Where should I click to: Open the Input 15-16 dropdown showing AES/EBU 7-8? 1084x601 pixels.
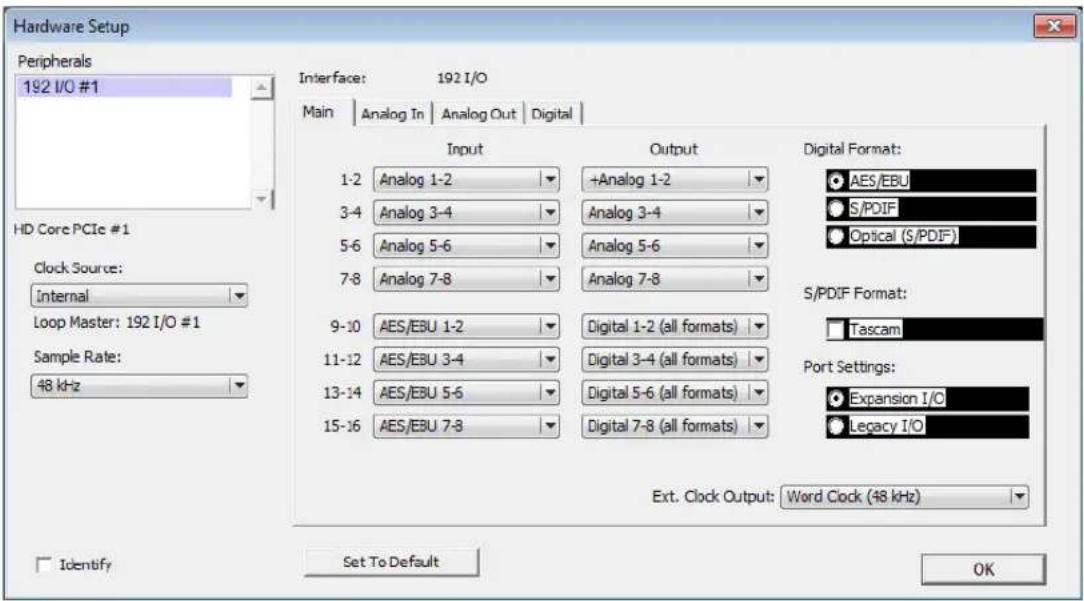(467, 425)
